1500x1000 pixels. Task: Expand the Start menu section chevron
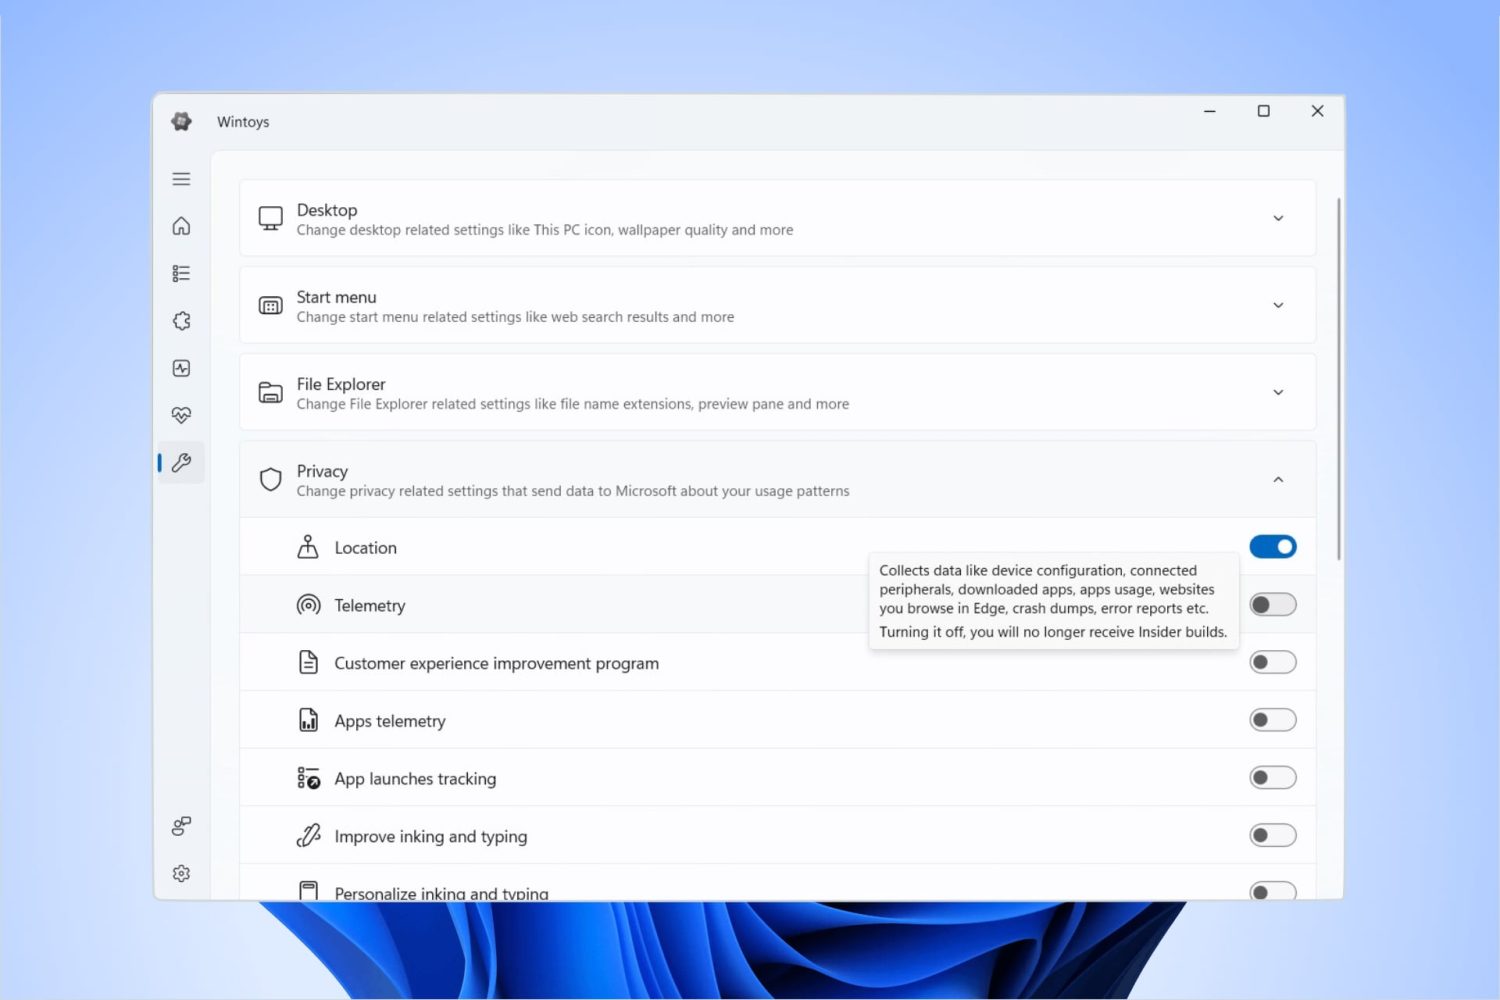coord(1278,305)
